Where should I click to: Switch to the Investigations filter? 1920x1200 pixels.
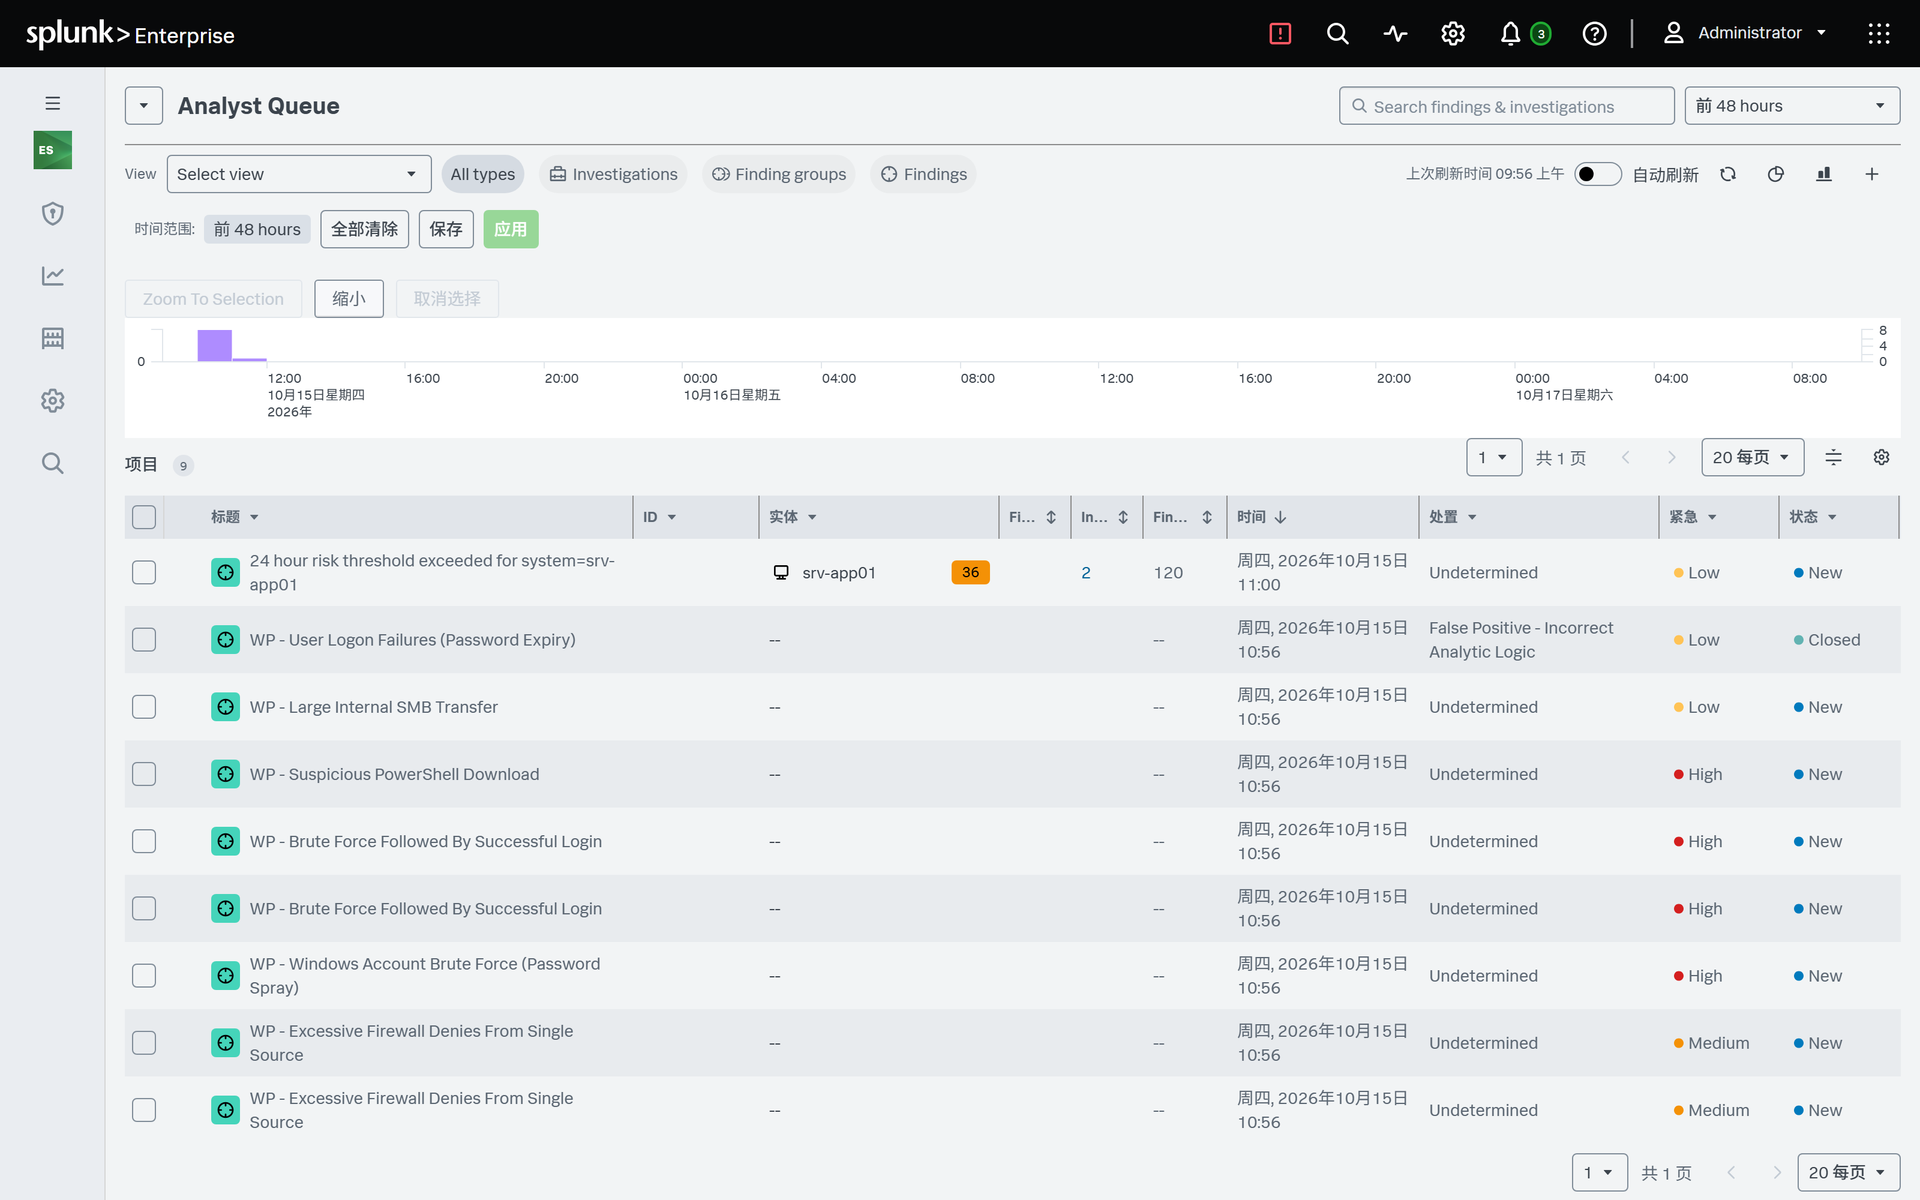pos(613,174)
